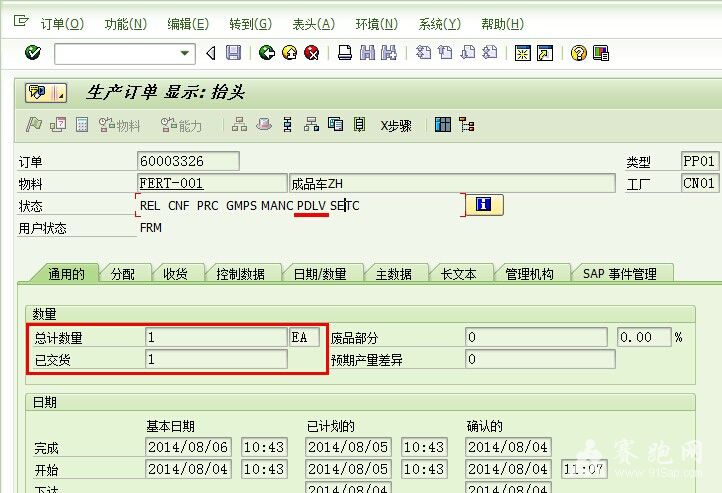The image size is (722, 493).
Task: Open the 帮助 menu
Action: (502, 24)
